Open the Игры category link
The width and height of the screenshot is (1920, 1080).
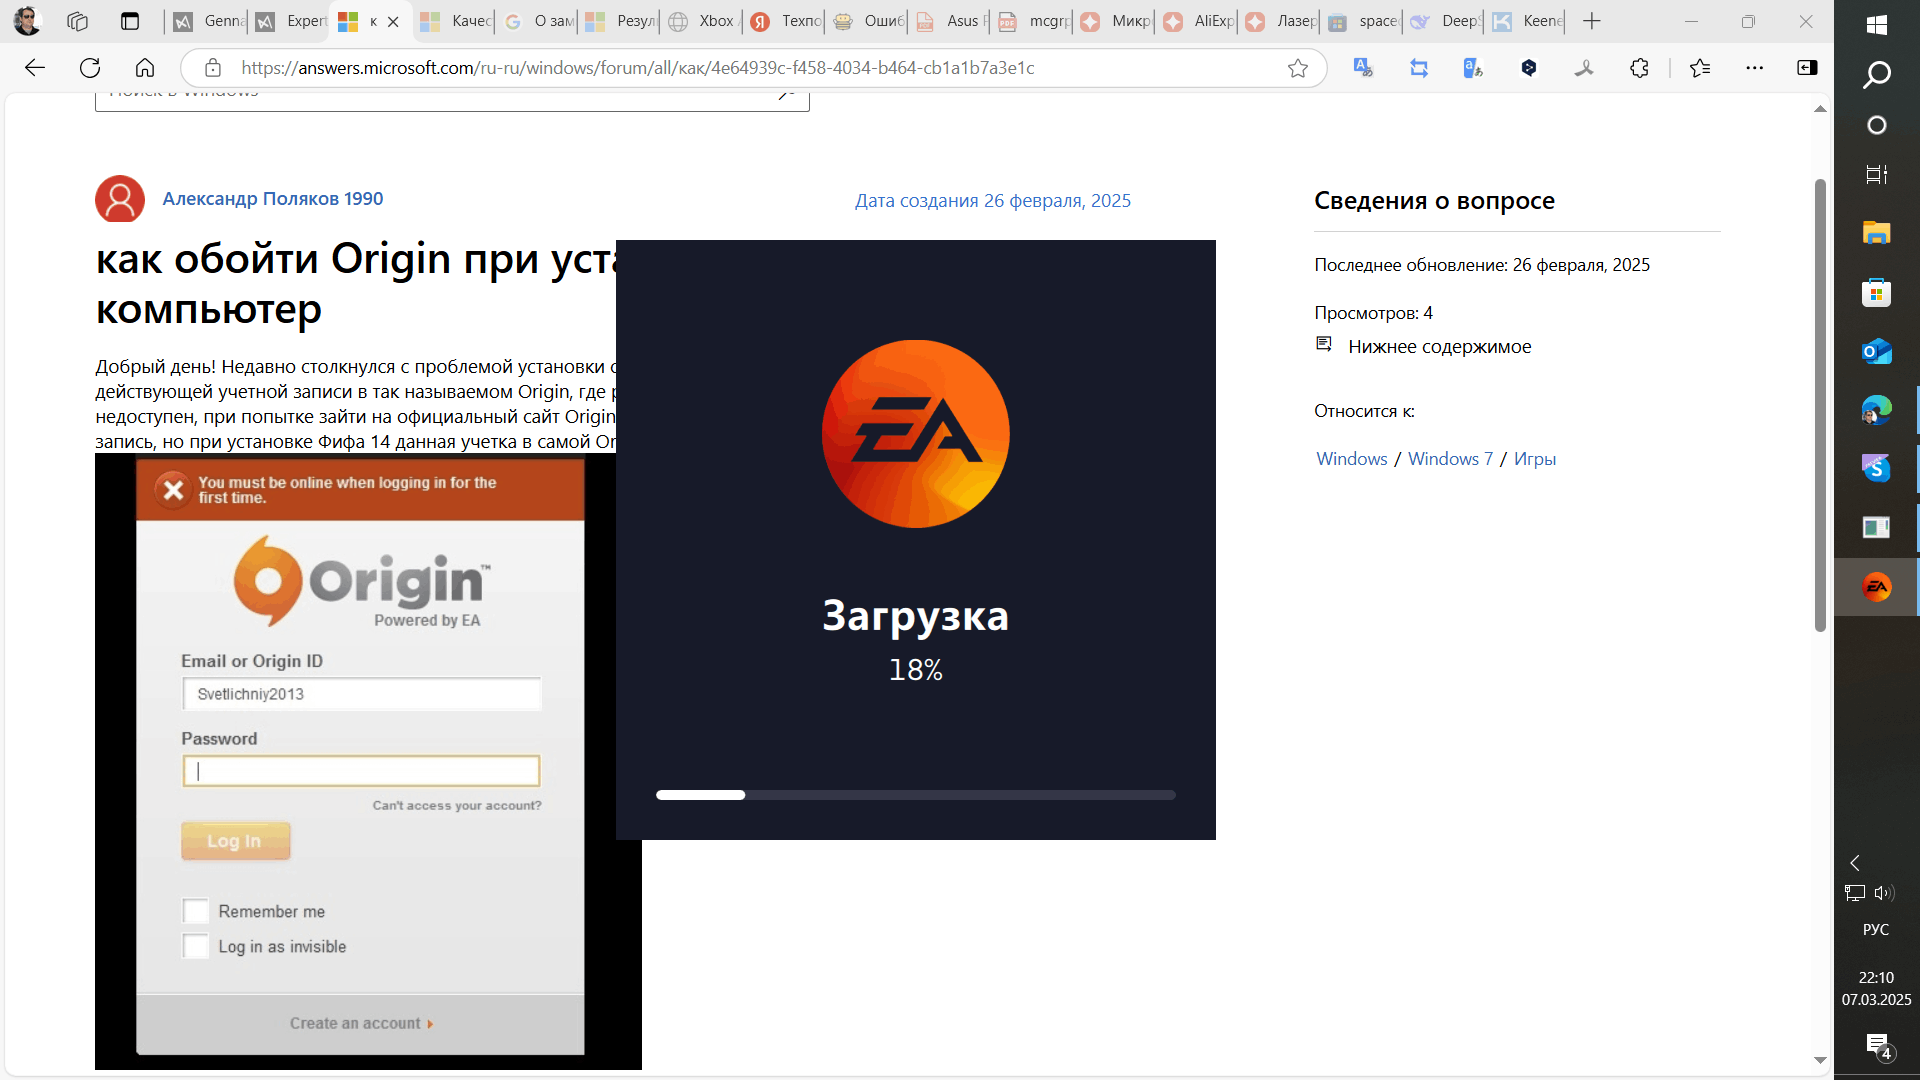(1534, 459)
